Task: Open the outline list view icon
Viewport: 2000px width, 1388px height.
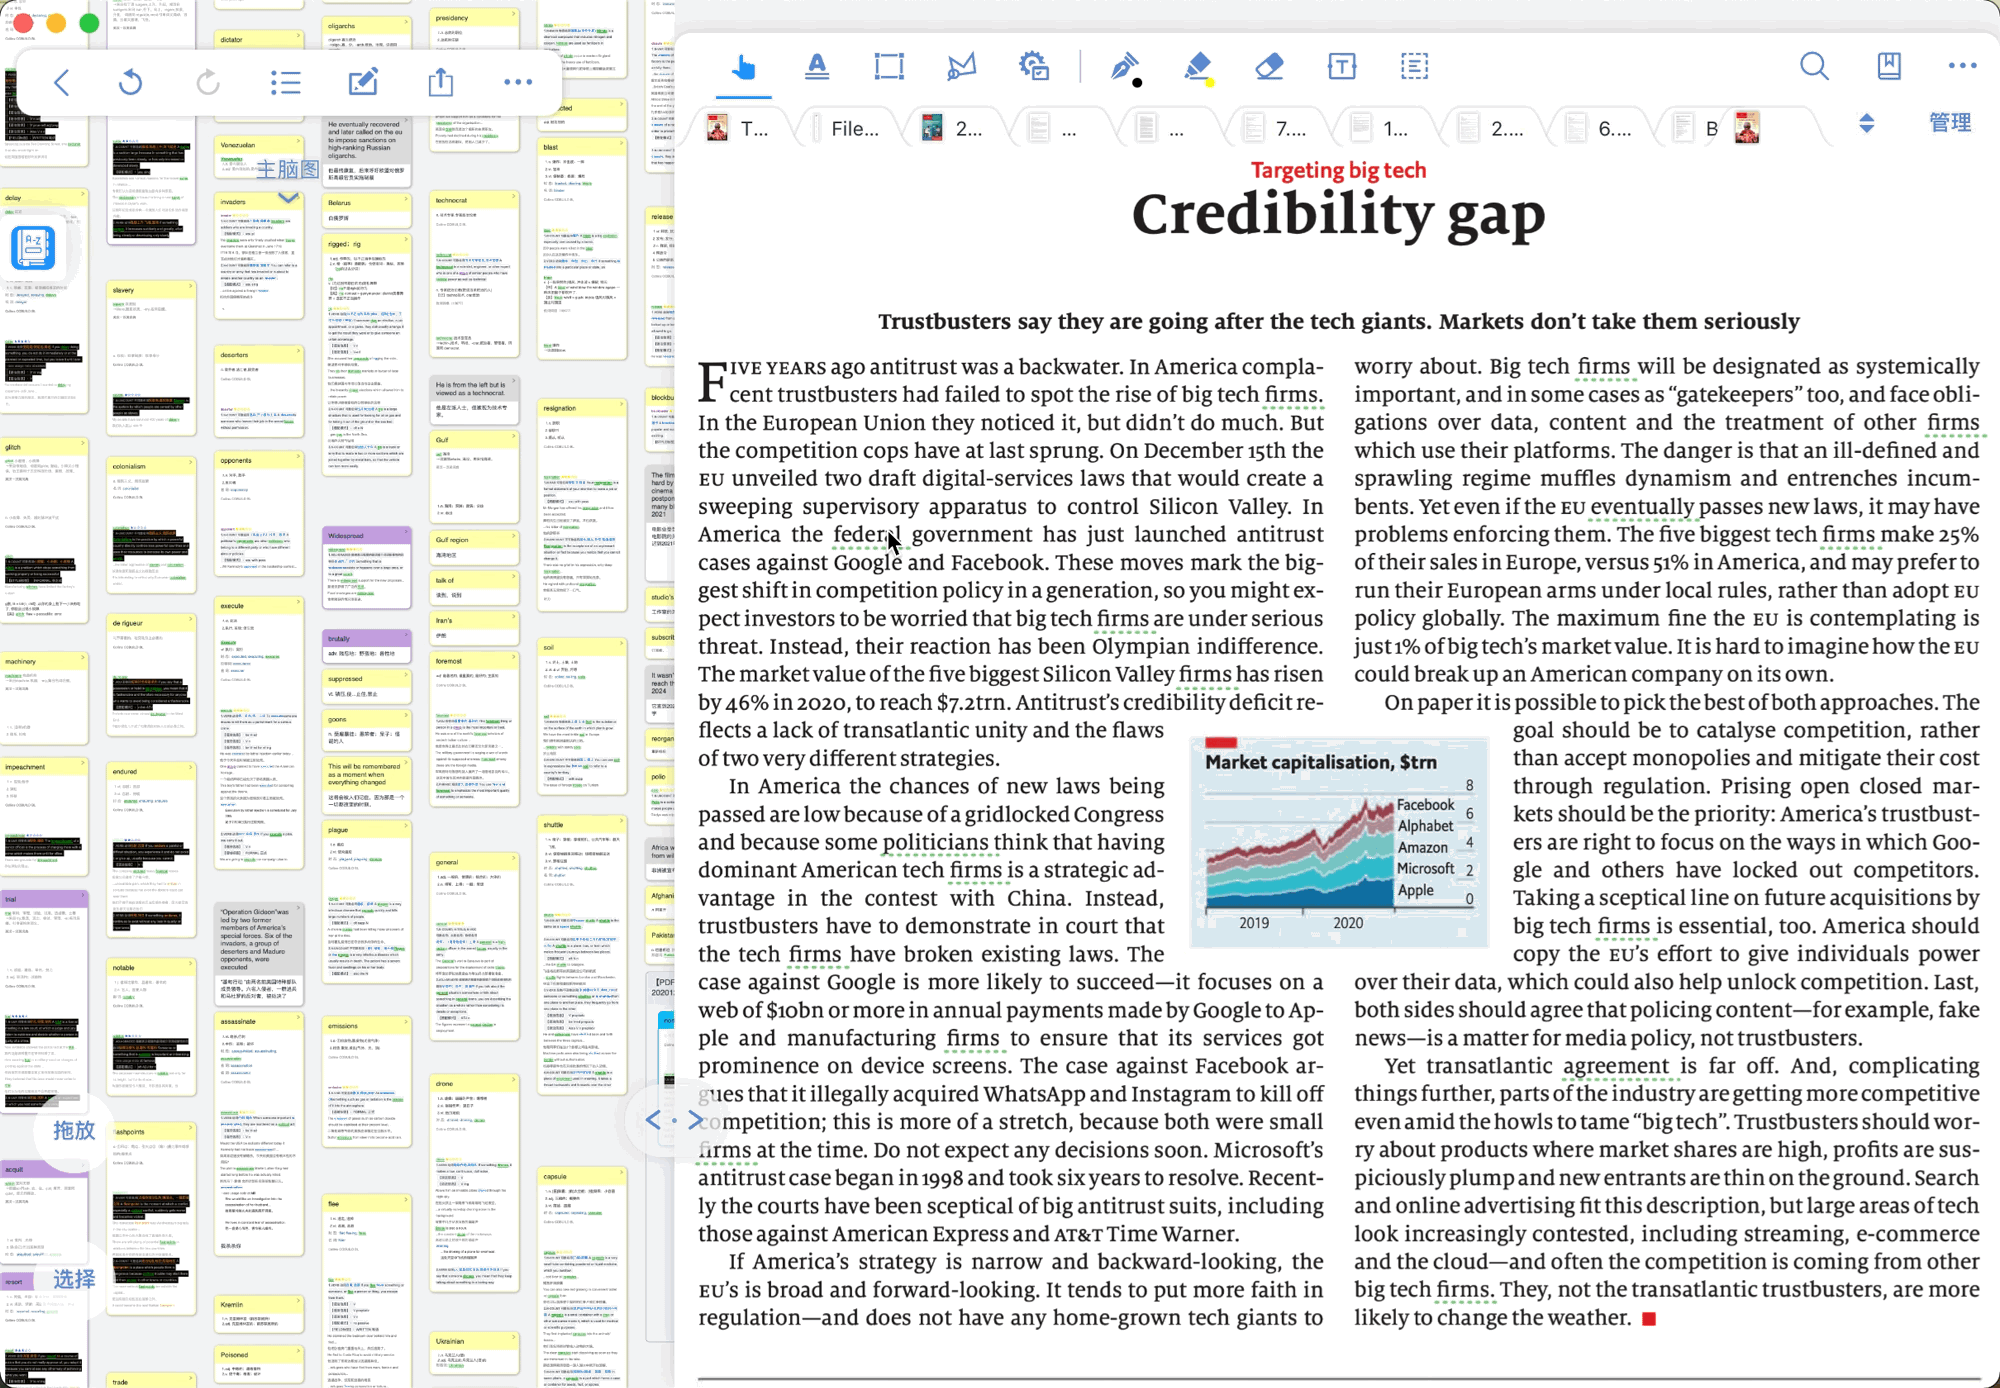Action: (x=286, y=82)
